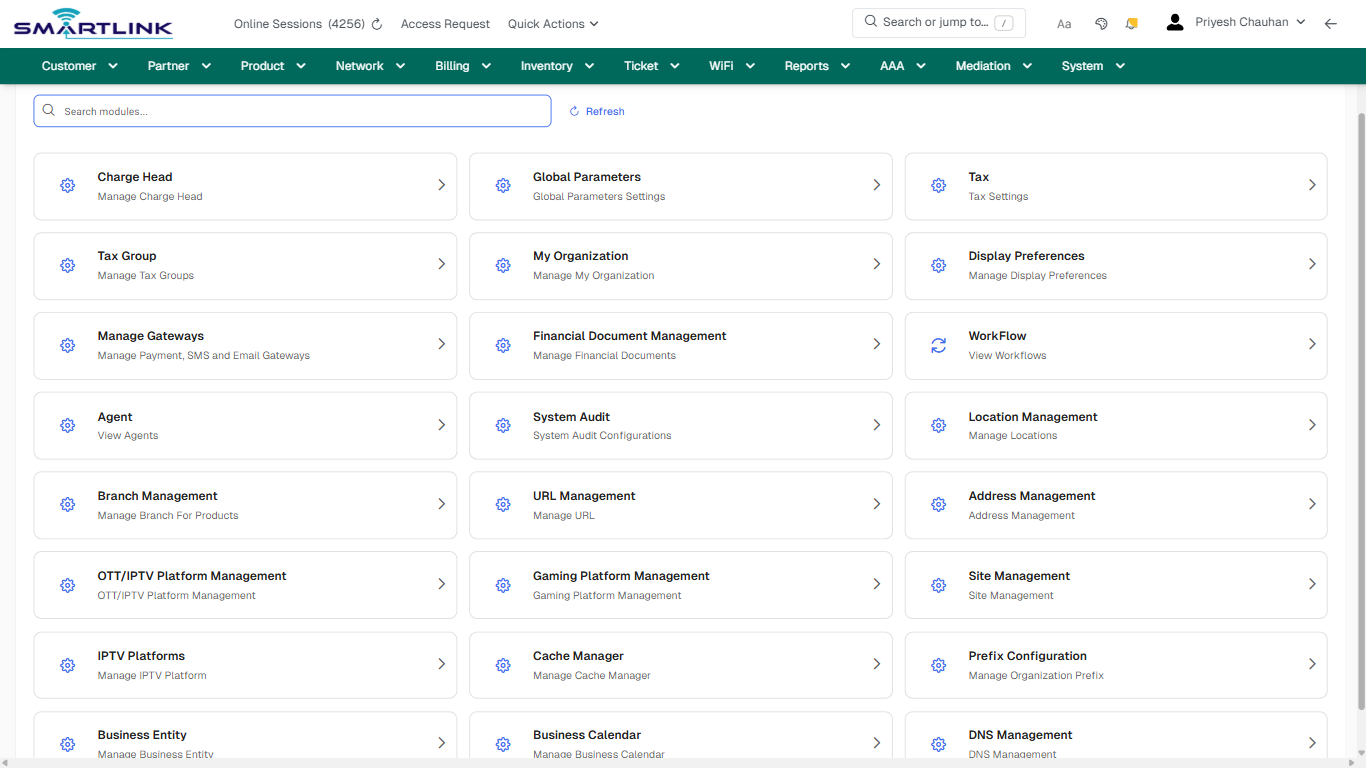This screenshot has width=1366, height=768.
Task: Open notifications via the bell icon
Action: [1131, 22]
